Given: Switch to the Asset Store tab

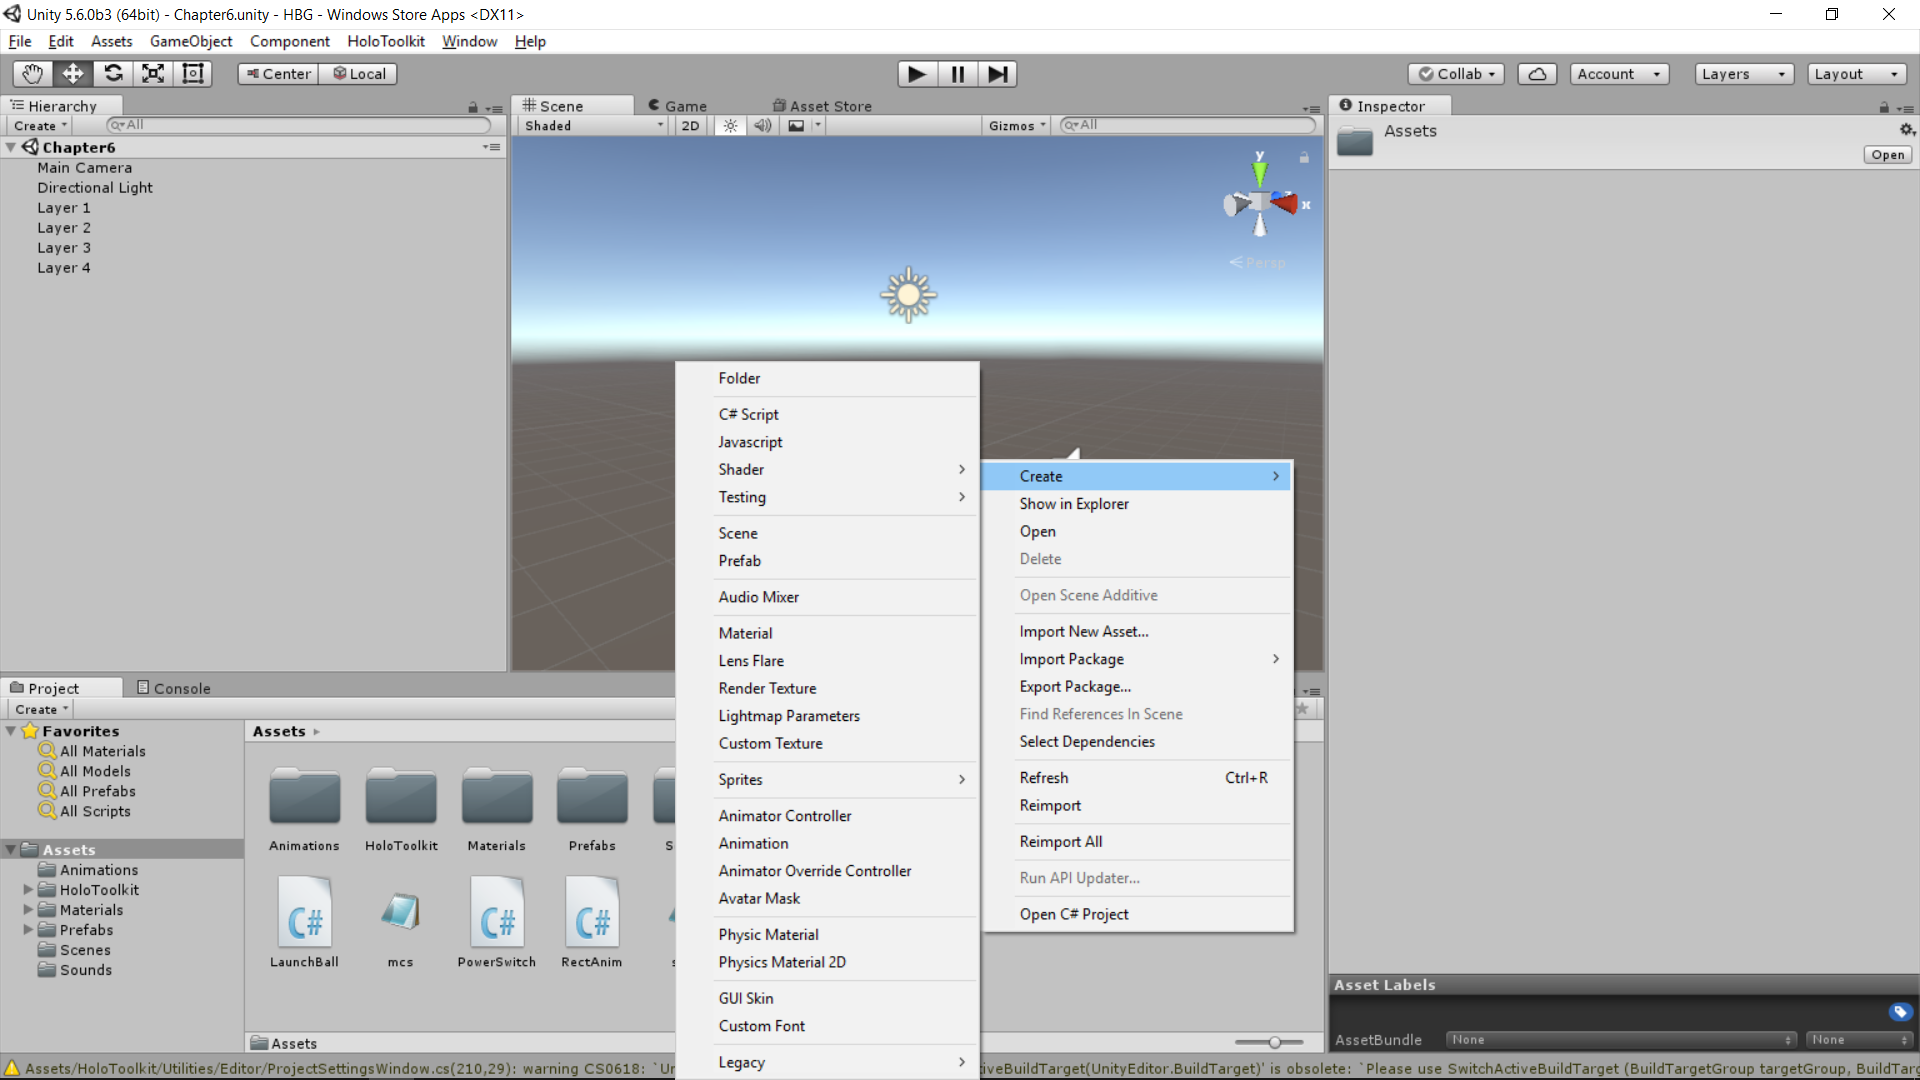Looking at the screenshot, I should click(x=822, y=106).
